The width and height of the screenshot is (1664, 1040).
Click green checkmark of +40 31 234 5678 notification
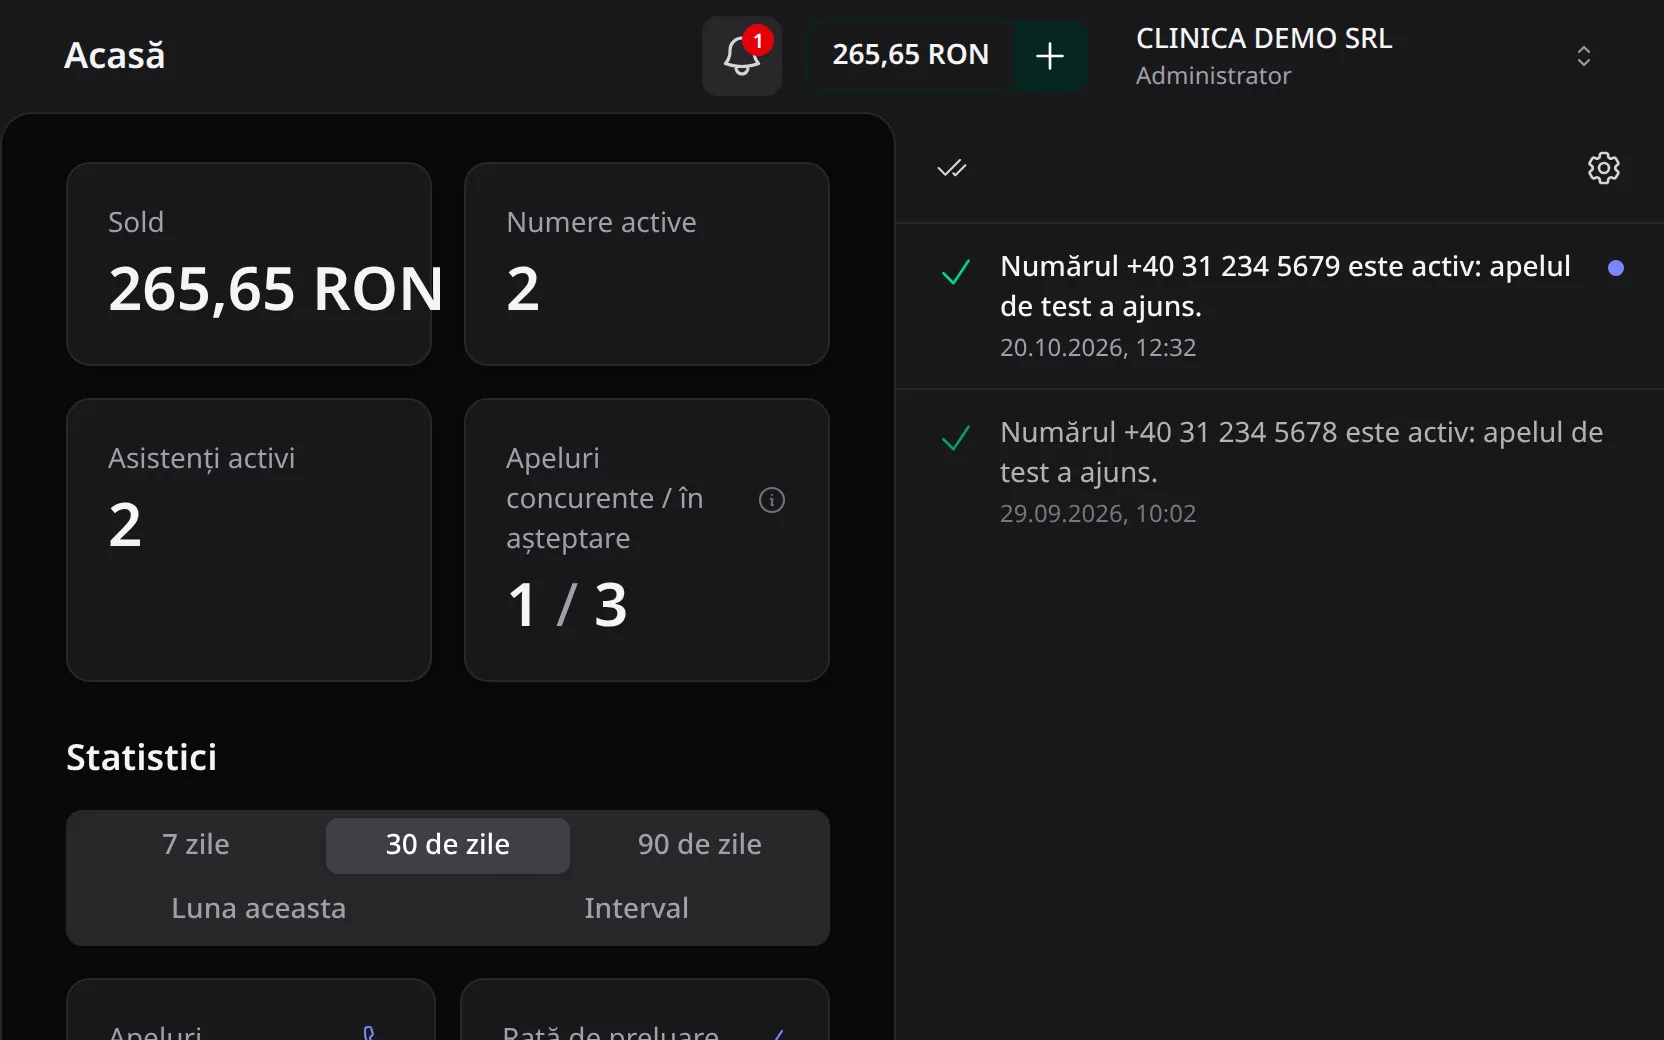(x=956, y=438)
